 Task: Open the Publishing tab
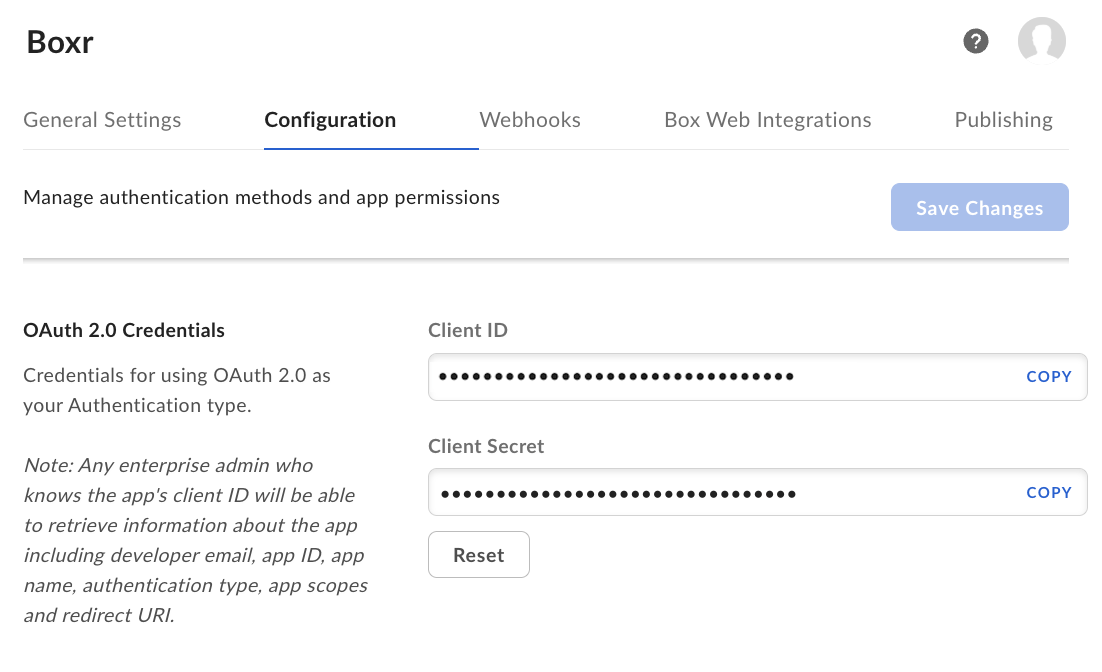coord(1004,119)
